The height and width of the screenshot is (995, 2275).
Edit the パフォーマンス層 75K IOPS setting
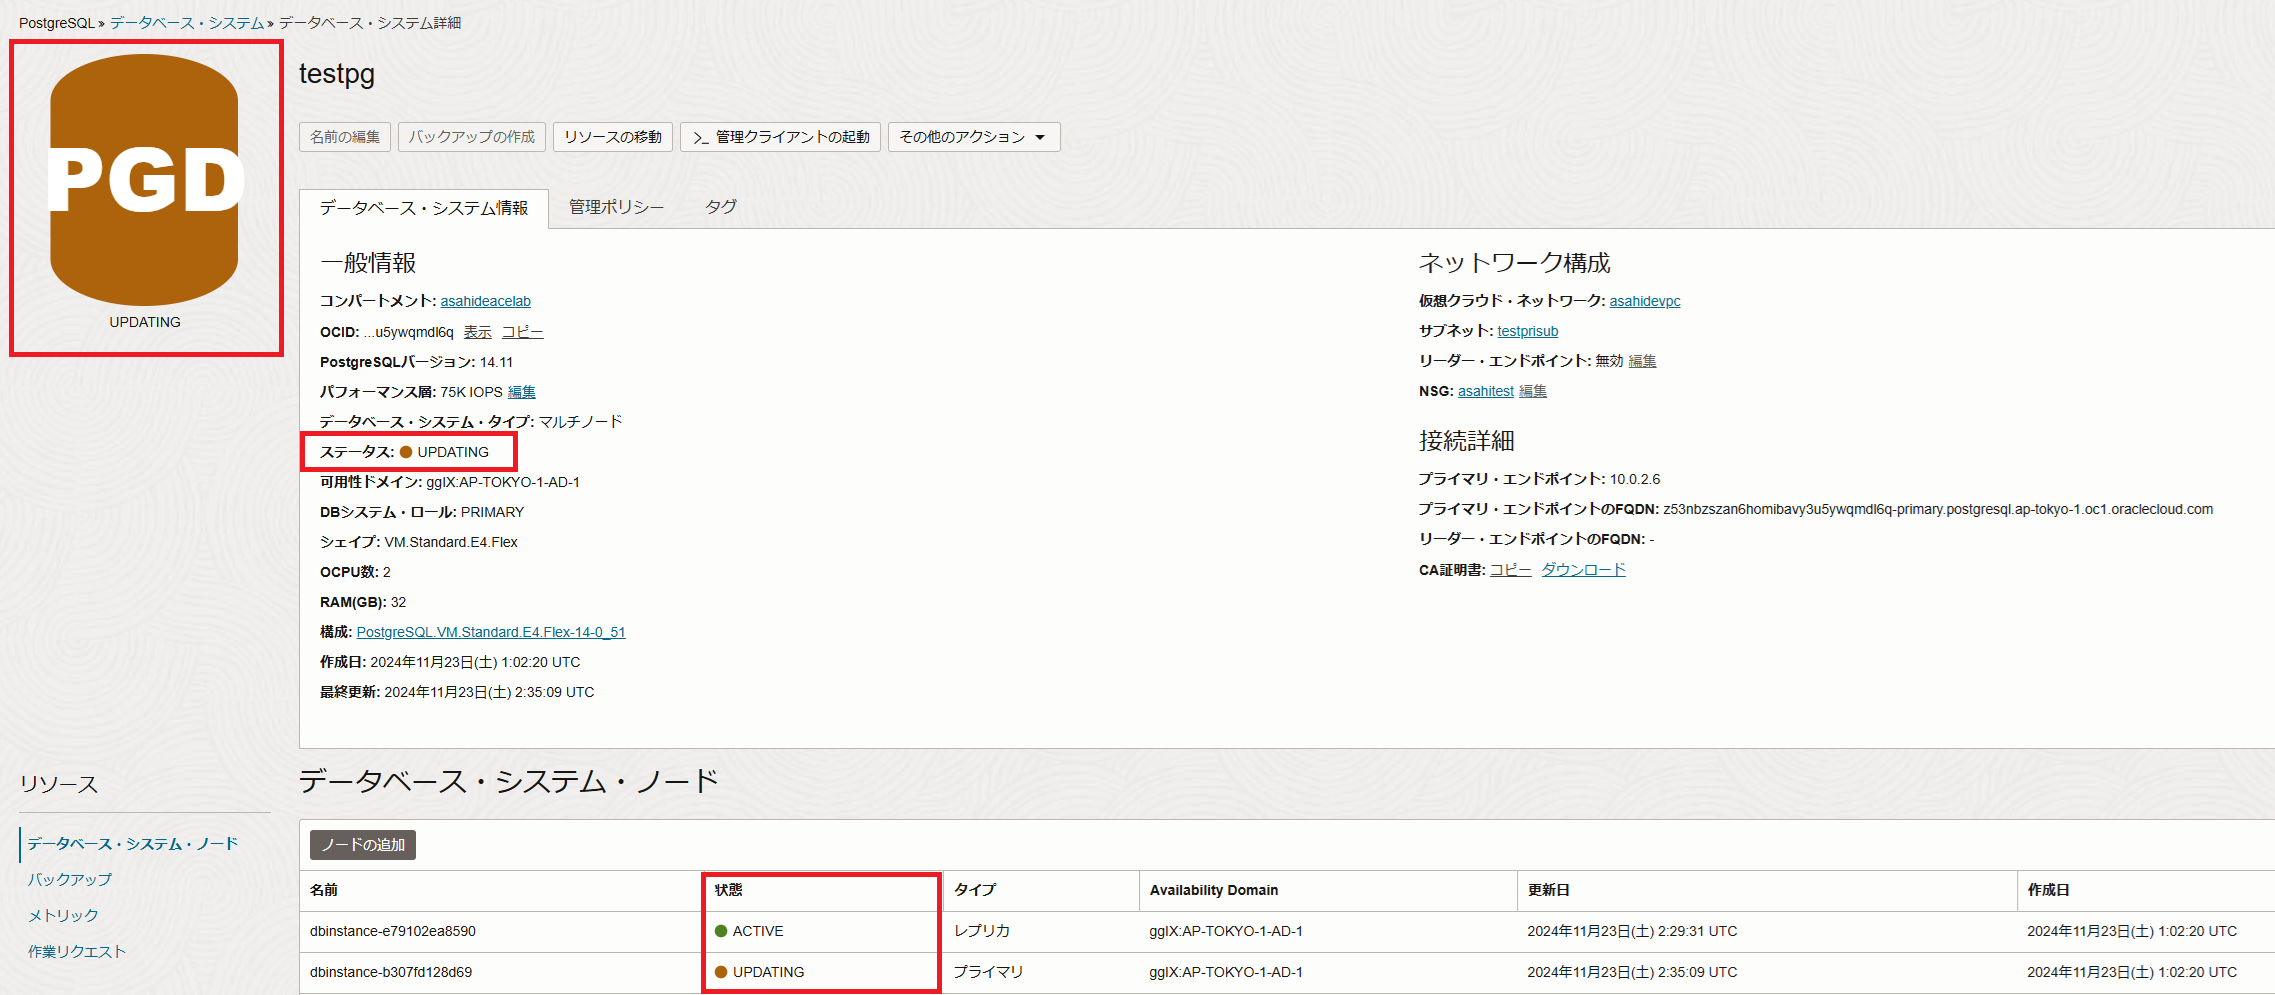coord(522,392)
